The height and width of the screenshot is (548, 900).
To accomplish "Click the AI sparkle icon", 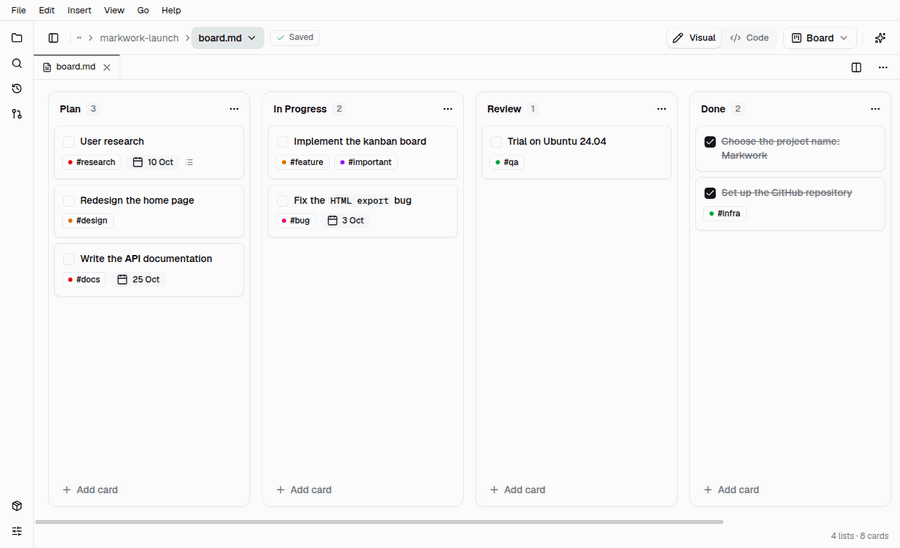I will (880, 38).
